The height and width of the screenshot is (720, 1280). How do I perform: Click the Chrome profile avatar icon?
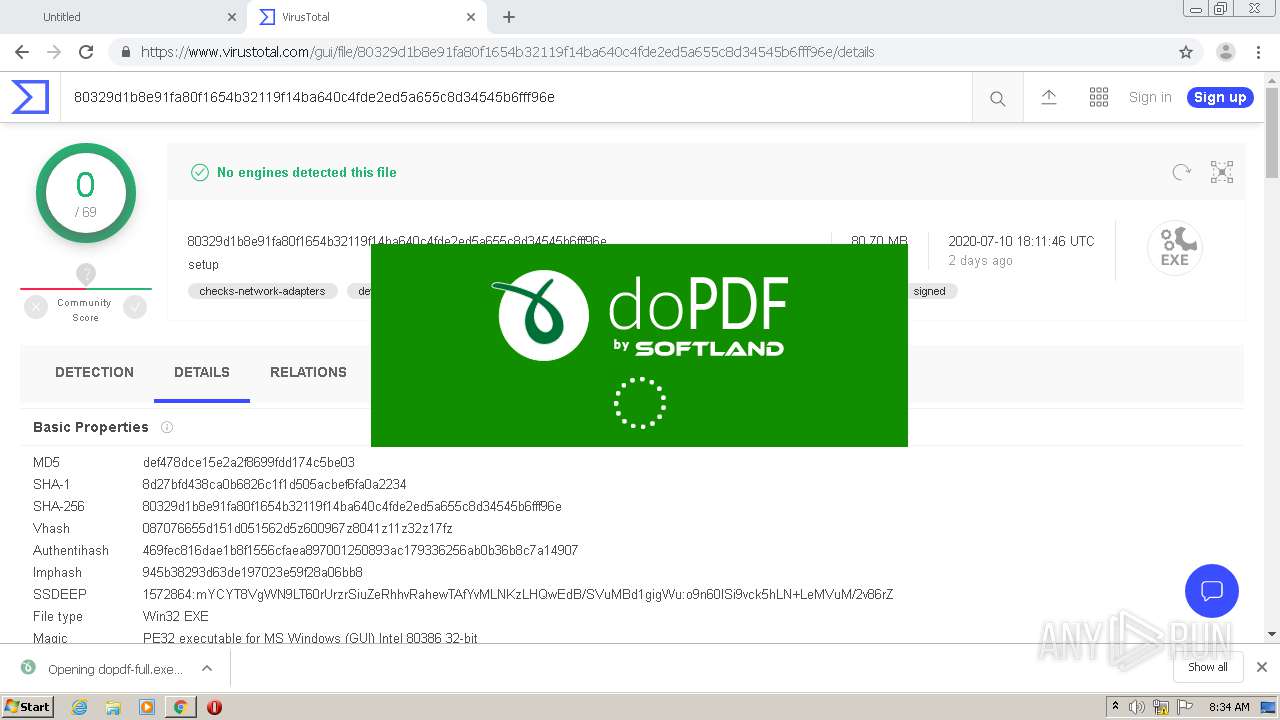(x=1226, y=52)
